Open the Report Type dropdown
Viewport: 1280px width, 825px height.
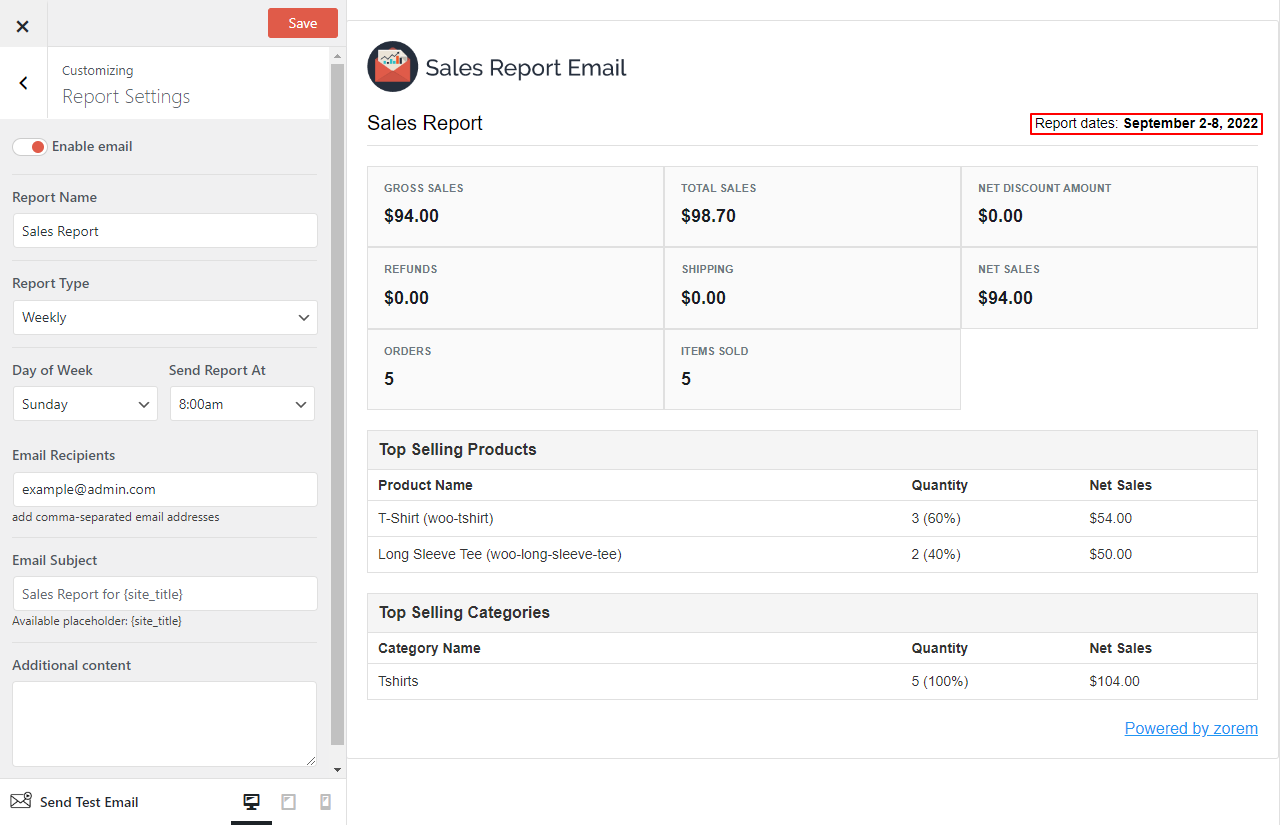coord(164,317)
